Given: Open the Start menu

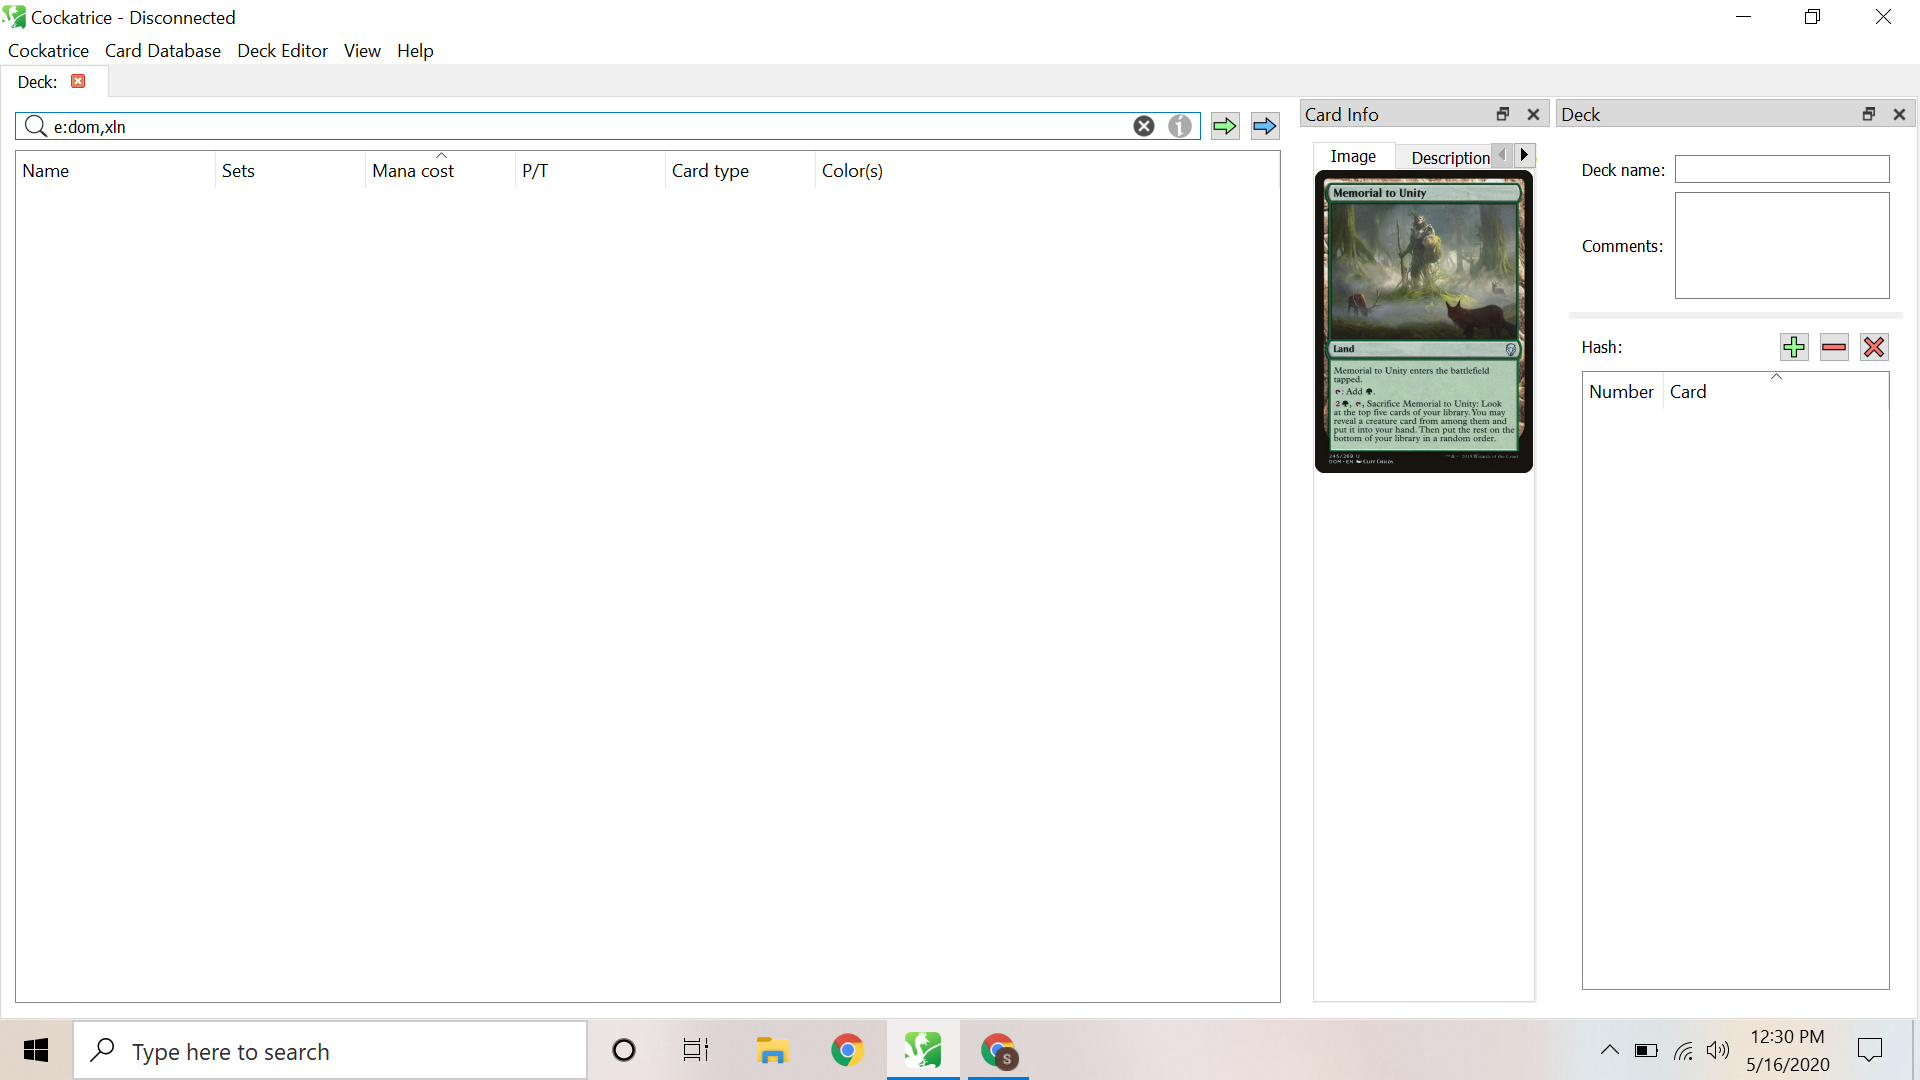Looking at the screenshot, I should point(36,1050).
